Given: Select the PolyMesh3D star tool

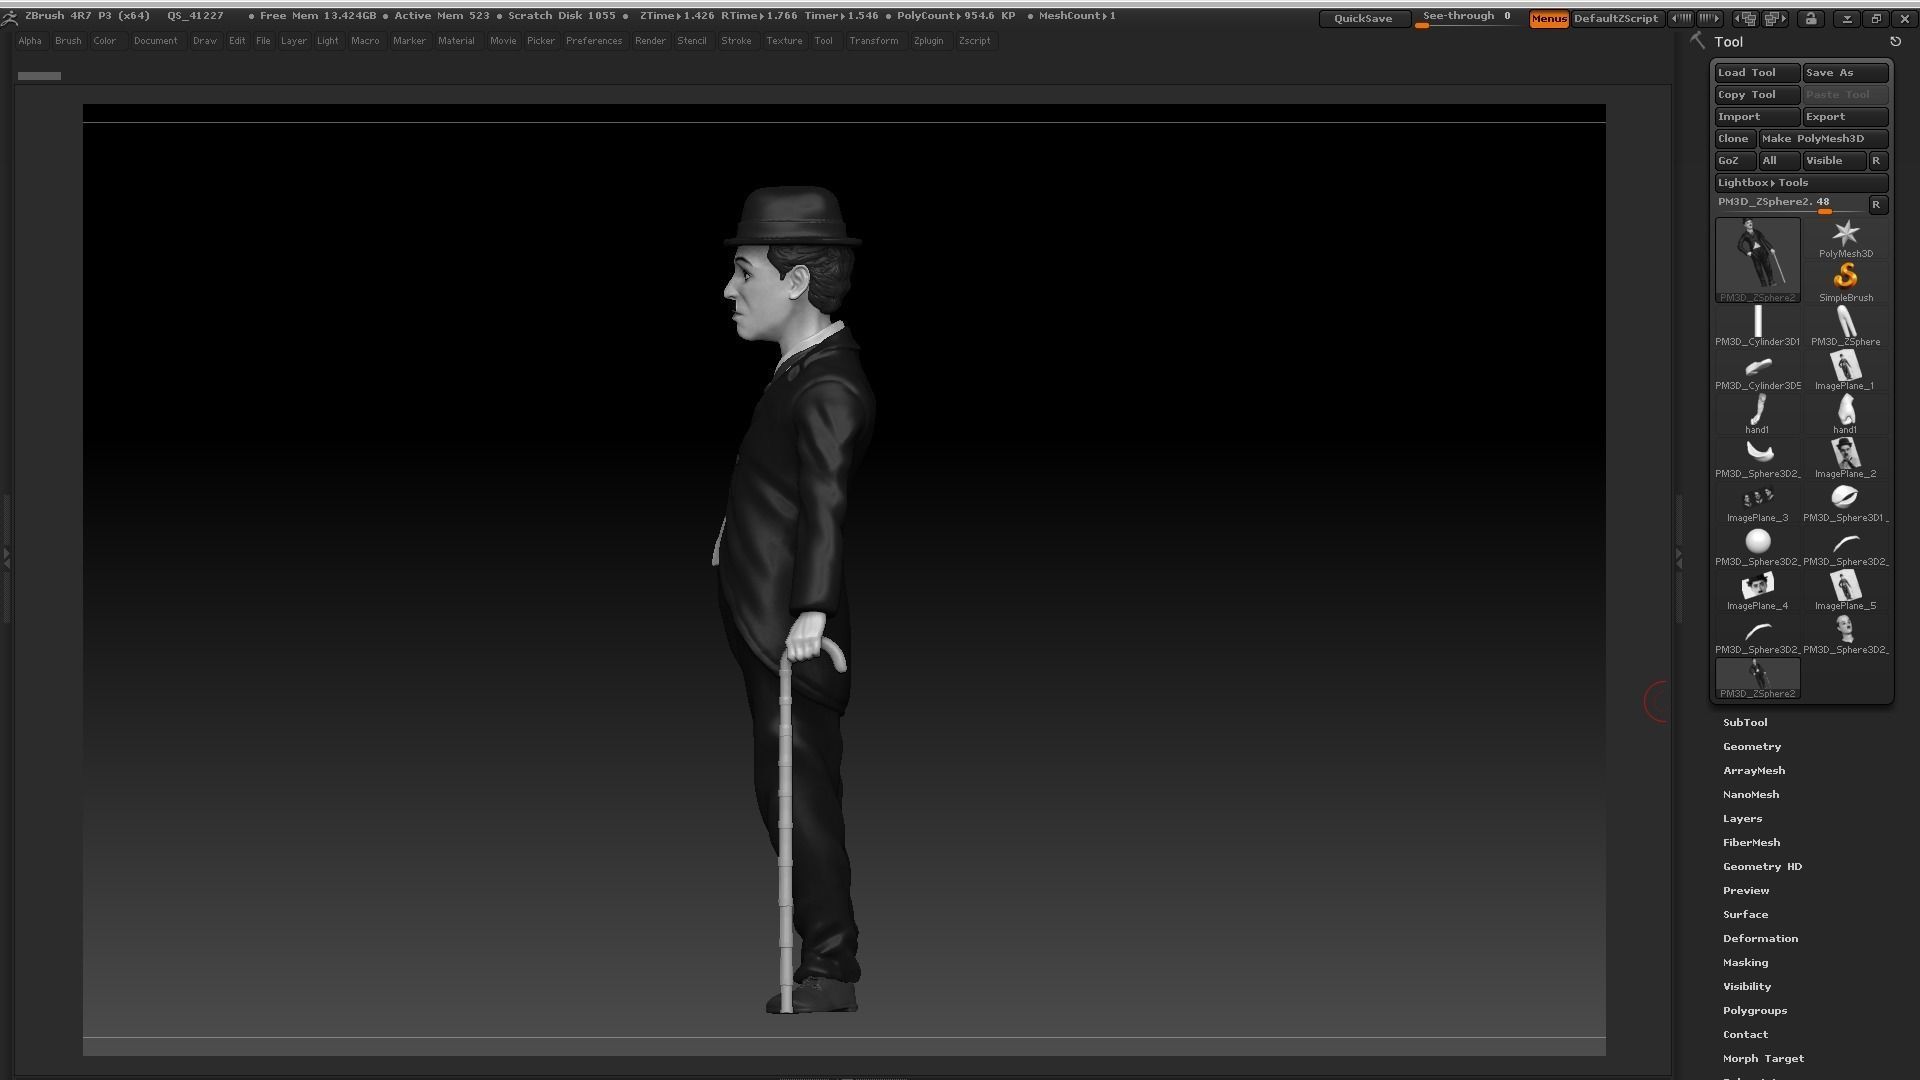Looking at the screenshot, I should pyautogui.click(x=1845, y=239).
